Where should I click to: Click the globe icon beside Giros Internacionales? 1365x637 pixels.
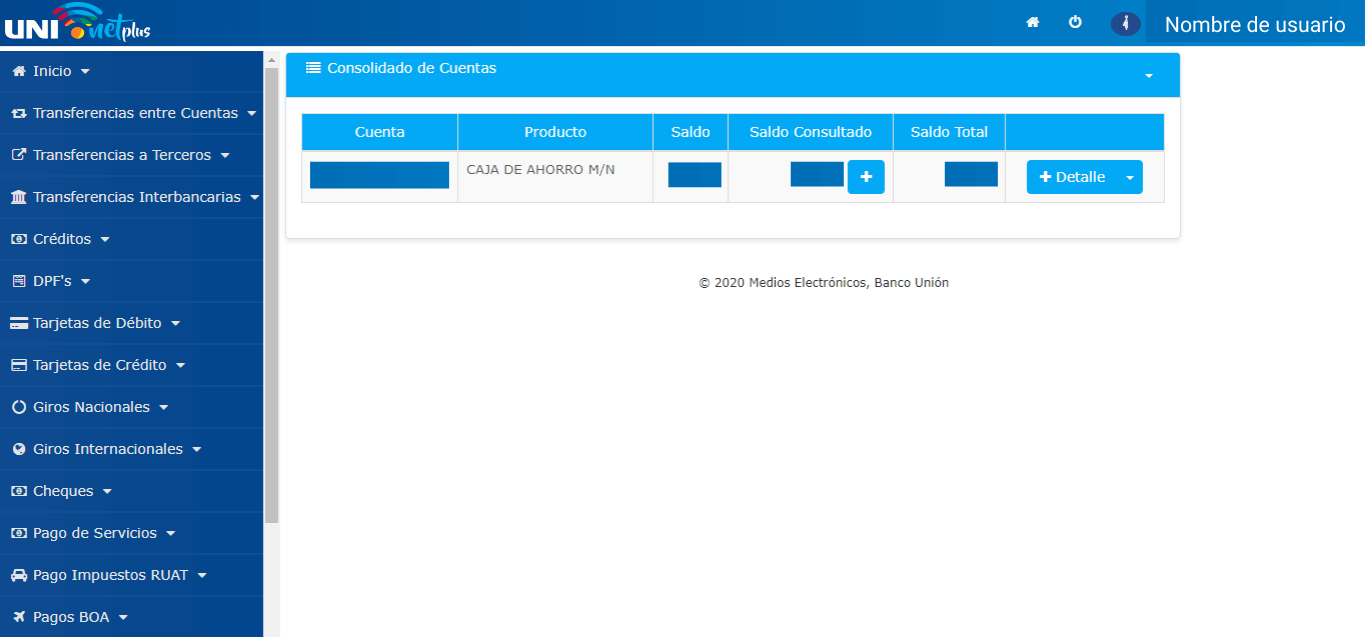click(x=18, y=450)
